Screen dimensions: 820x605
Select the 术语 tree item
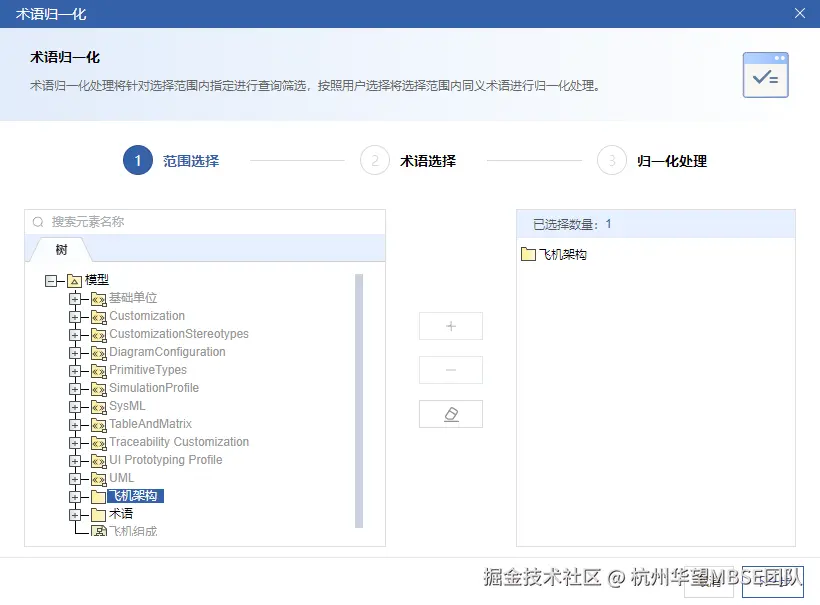(x=121, y=514)
